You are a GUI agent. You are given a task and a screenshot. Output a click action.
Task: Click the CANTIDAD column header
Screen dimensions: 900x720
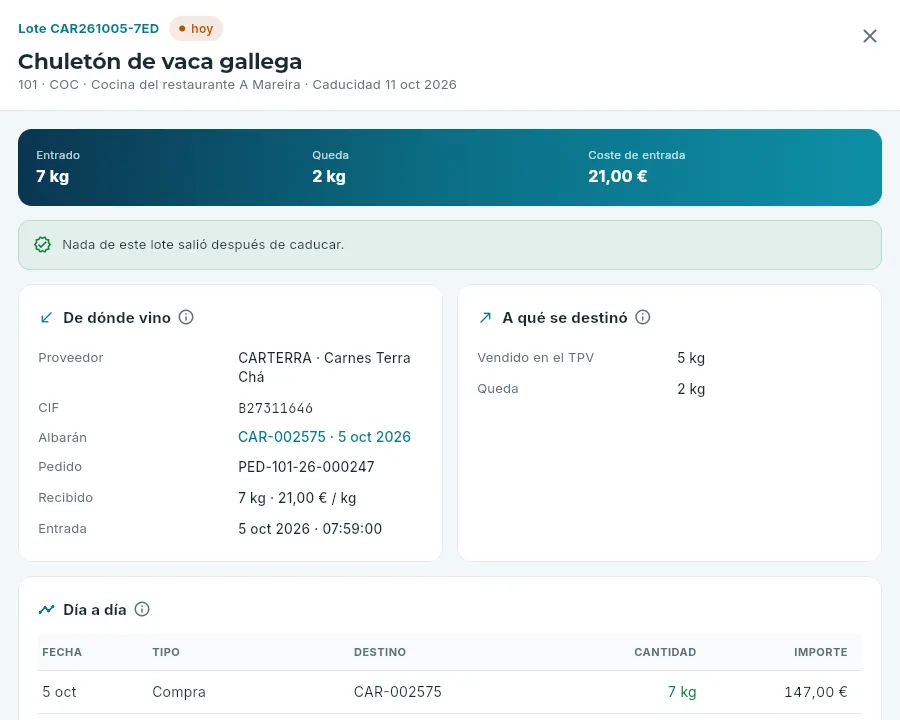point(665,652)
